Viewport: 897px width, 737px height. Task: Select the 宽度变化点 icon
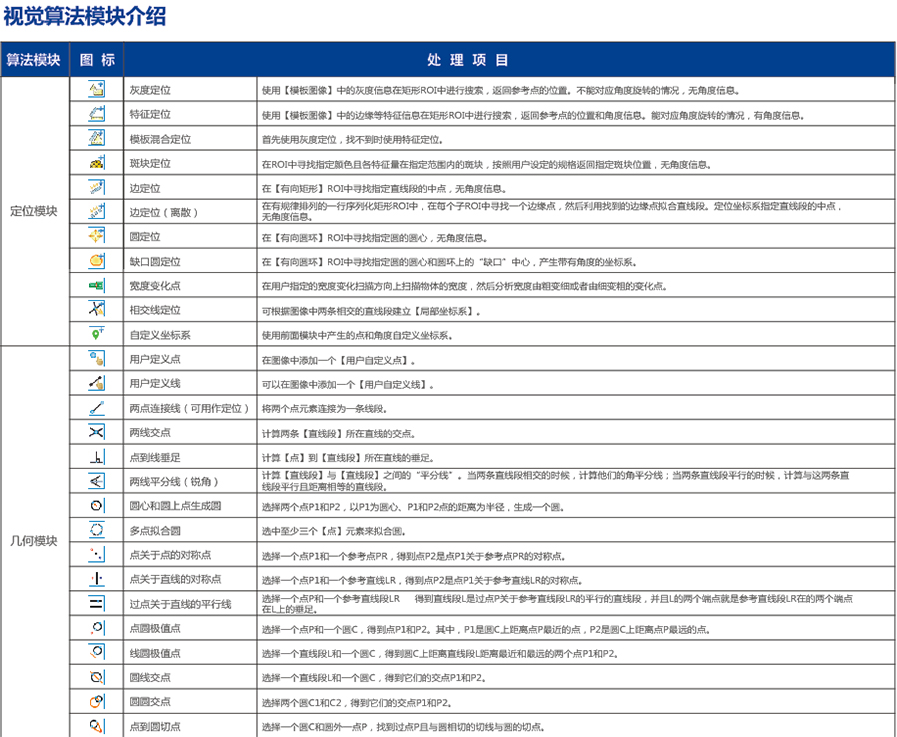pyautogui.click(x=97, y=286)
